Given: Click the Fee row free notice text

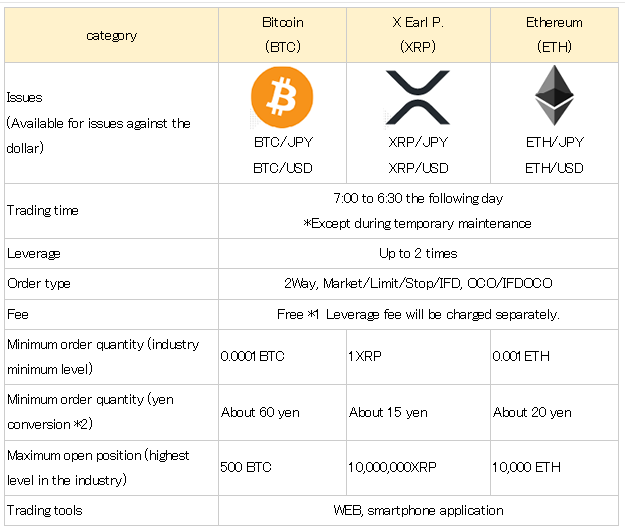Looking at the screenshot, I should point(418,314).
